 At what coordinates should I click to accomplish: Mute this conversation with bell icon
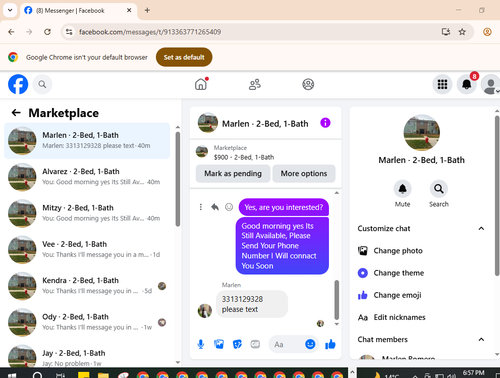click(403, 189)
